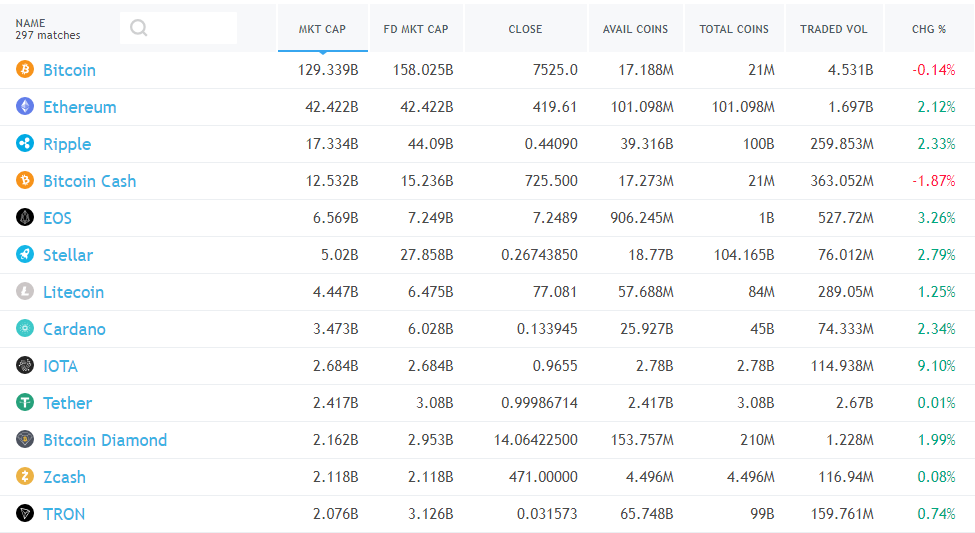Select Cardano FD market cap 6.028B
The image size is (975, 533).
(430, 329)
